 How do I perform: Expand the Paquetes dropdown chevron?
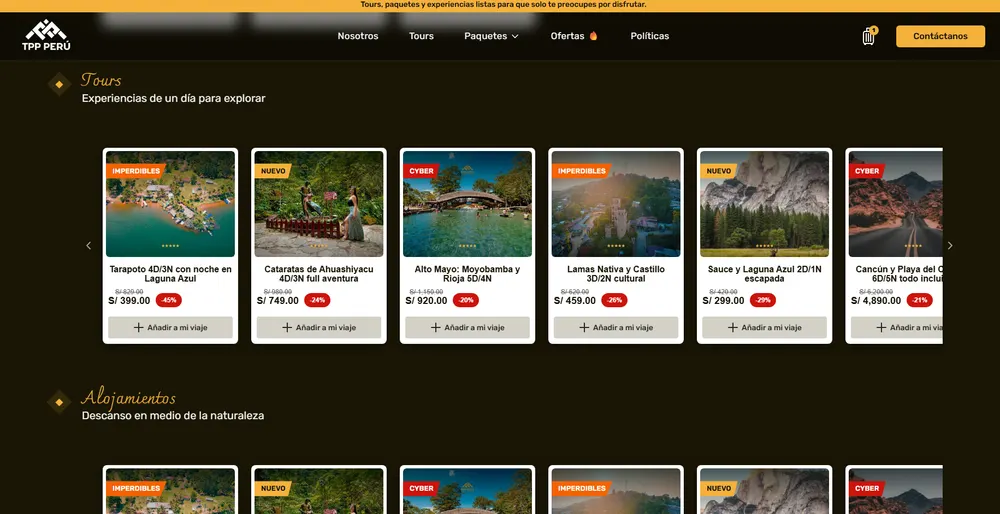(515, 36)
